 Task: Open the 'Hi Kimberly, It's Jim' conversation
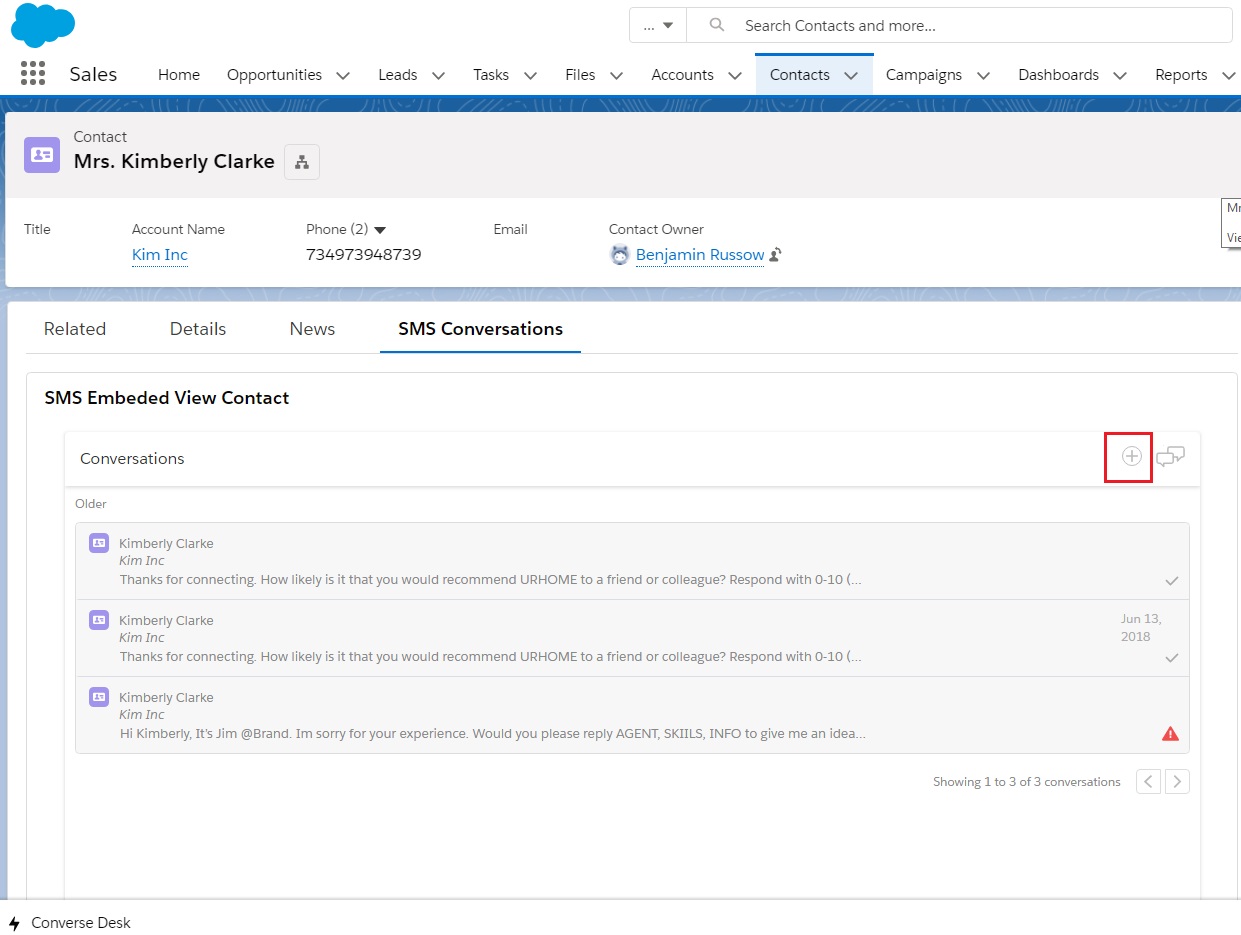[632, 715]
